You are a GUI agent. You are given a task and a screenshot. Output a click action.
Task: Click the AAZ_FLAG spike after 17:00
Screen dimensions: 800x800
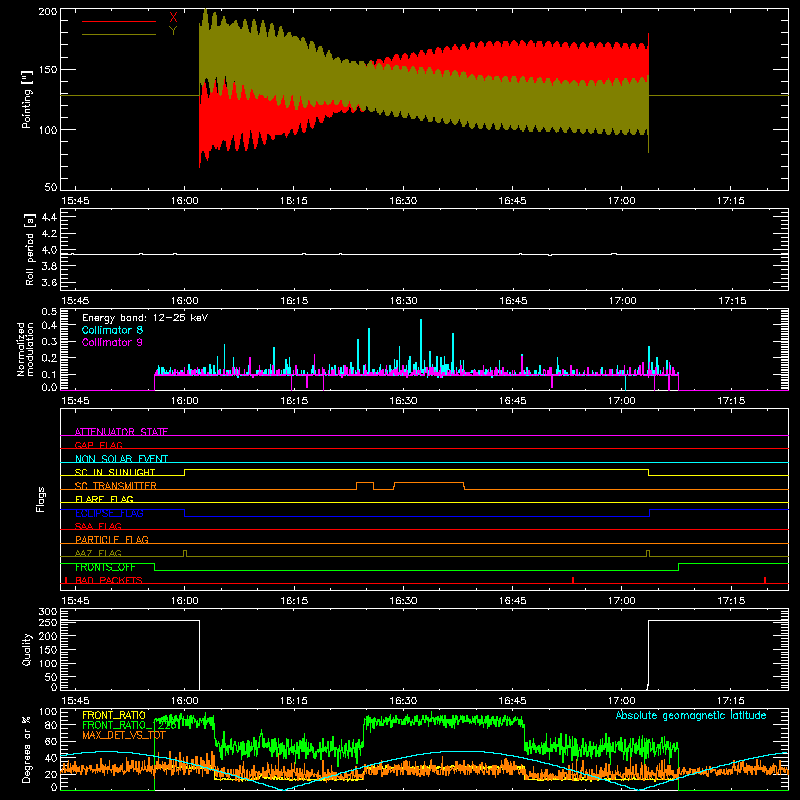pos(648,553)
